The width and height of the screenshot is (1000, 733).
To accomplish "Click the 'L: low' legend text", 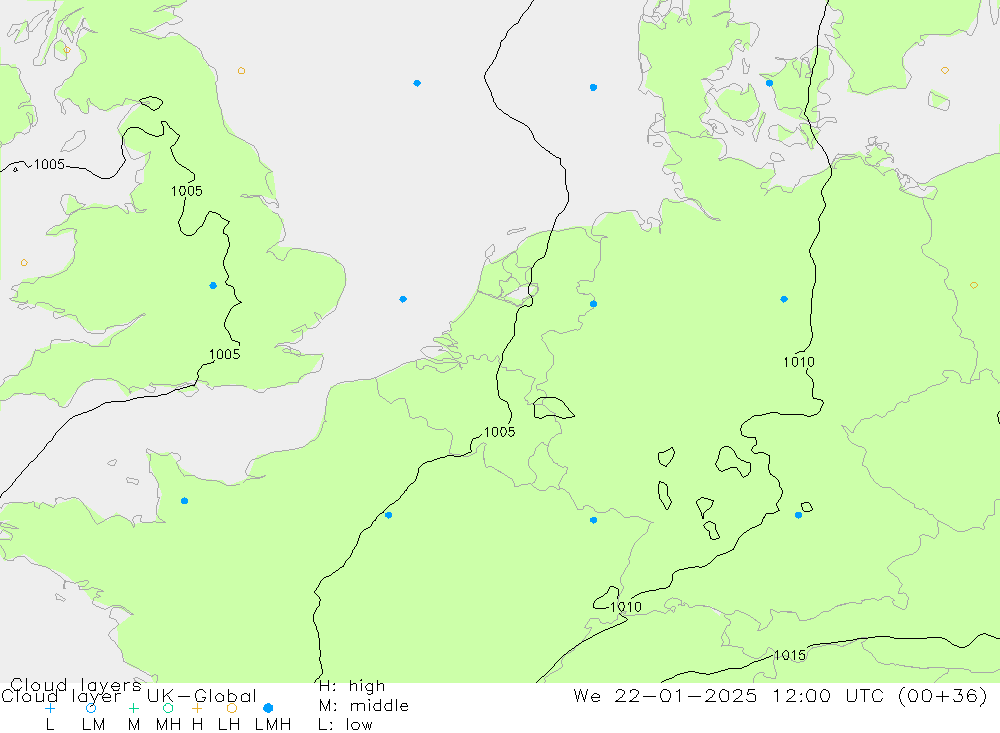I will click(x=345, y=725).
